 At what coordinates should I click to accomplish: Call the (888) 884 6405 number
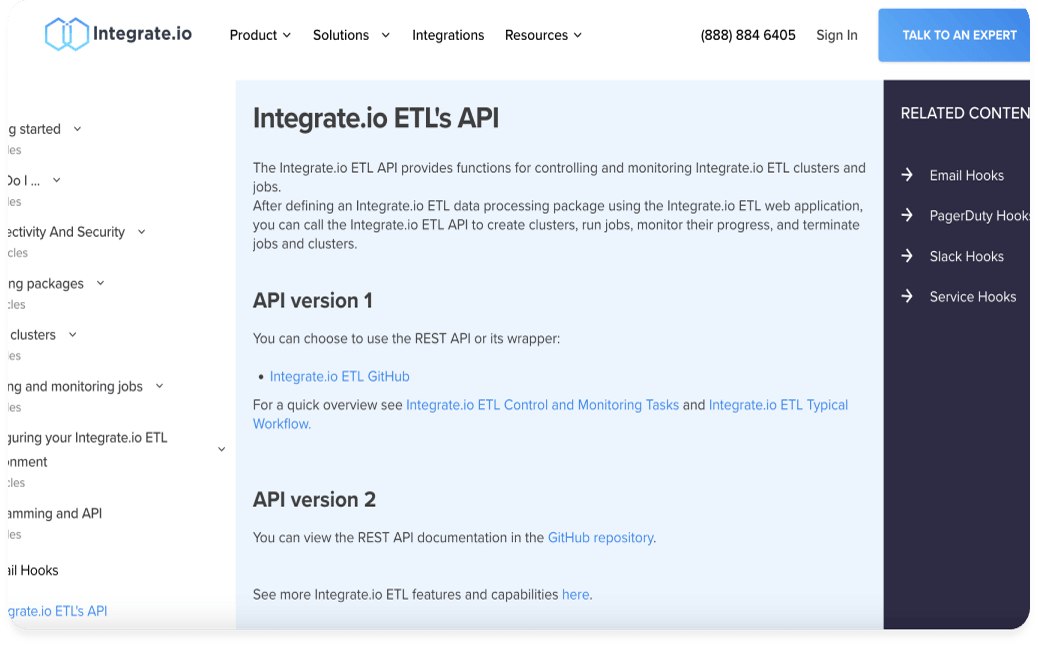pyautogui.click(x=747, y=35)
